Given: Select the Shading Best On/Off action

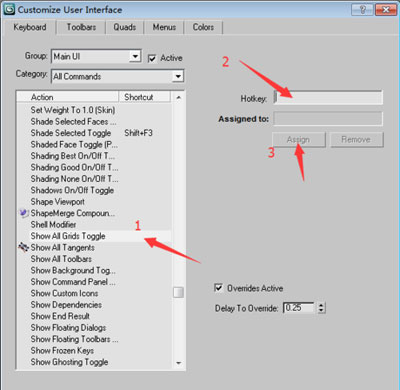Looking at the screenshot, I should pyautogui.click(x=73, y=156).
